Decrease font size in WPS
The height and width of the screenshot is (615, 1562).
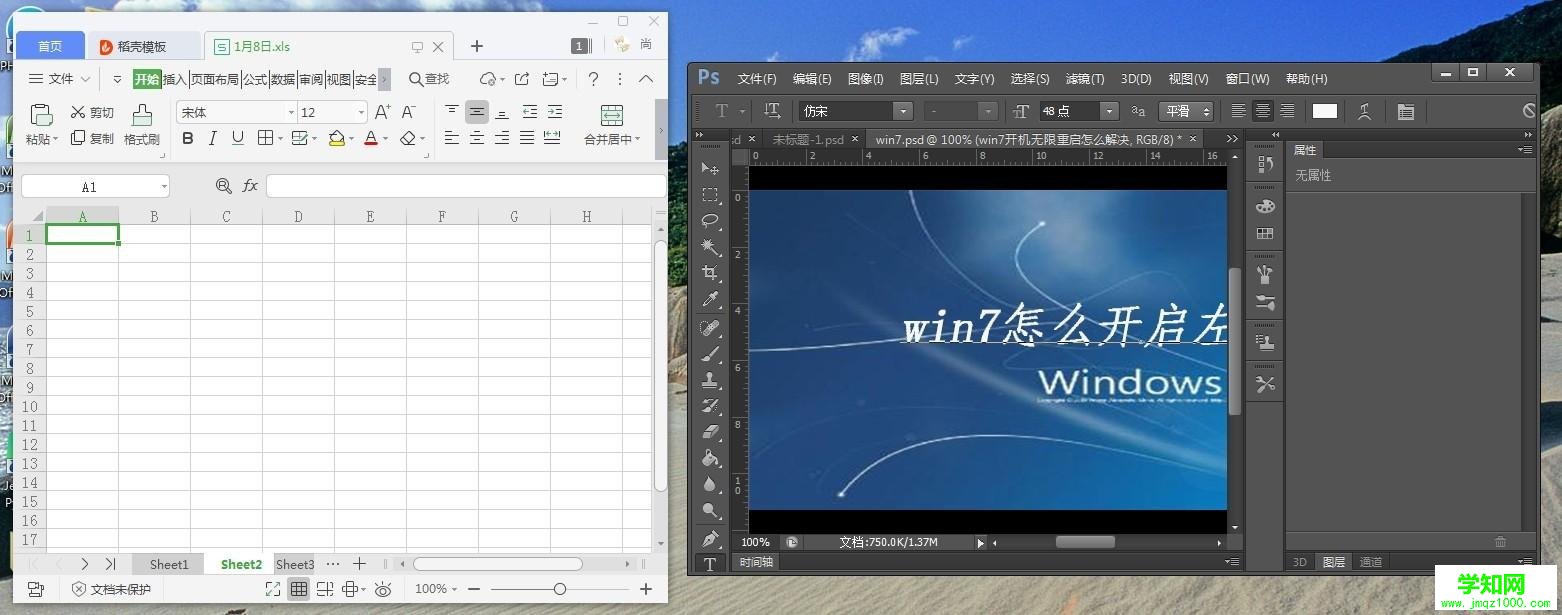(408, 112)
